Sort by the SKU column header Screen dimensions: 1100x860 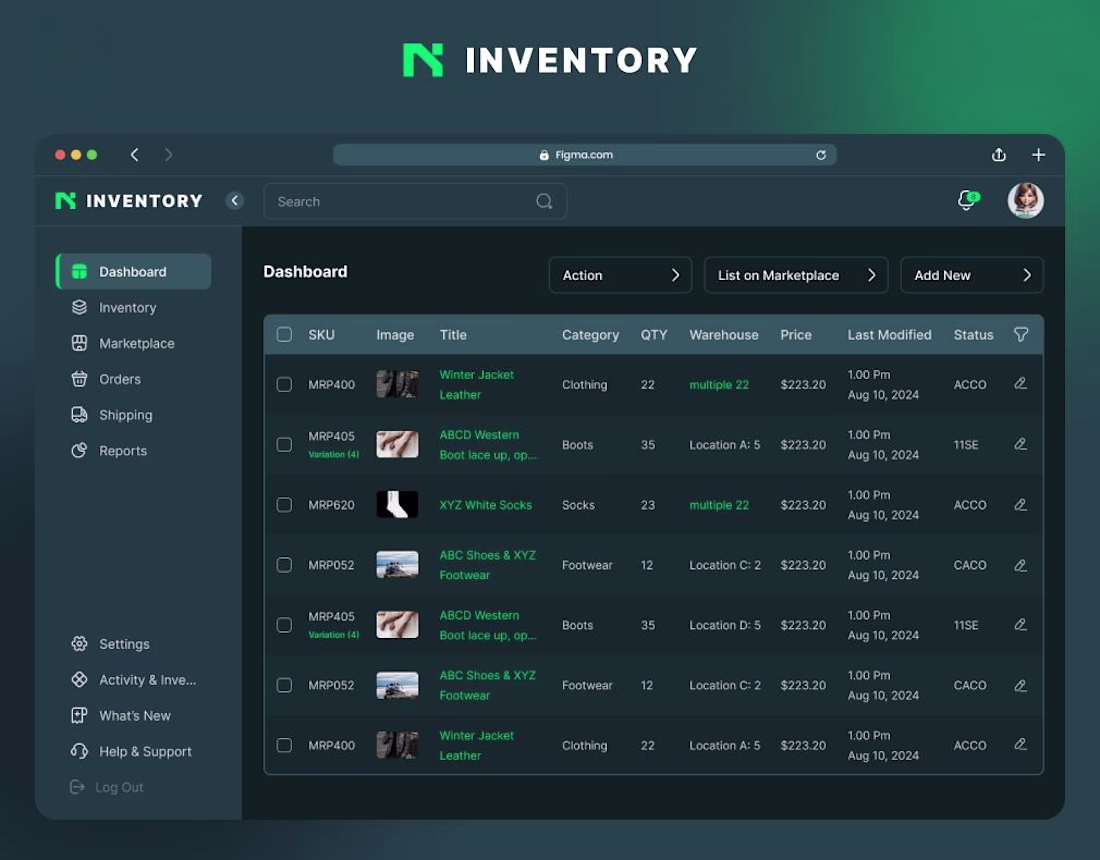[x=321, y=335]
